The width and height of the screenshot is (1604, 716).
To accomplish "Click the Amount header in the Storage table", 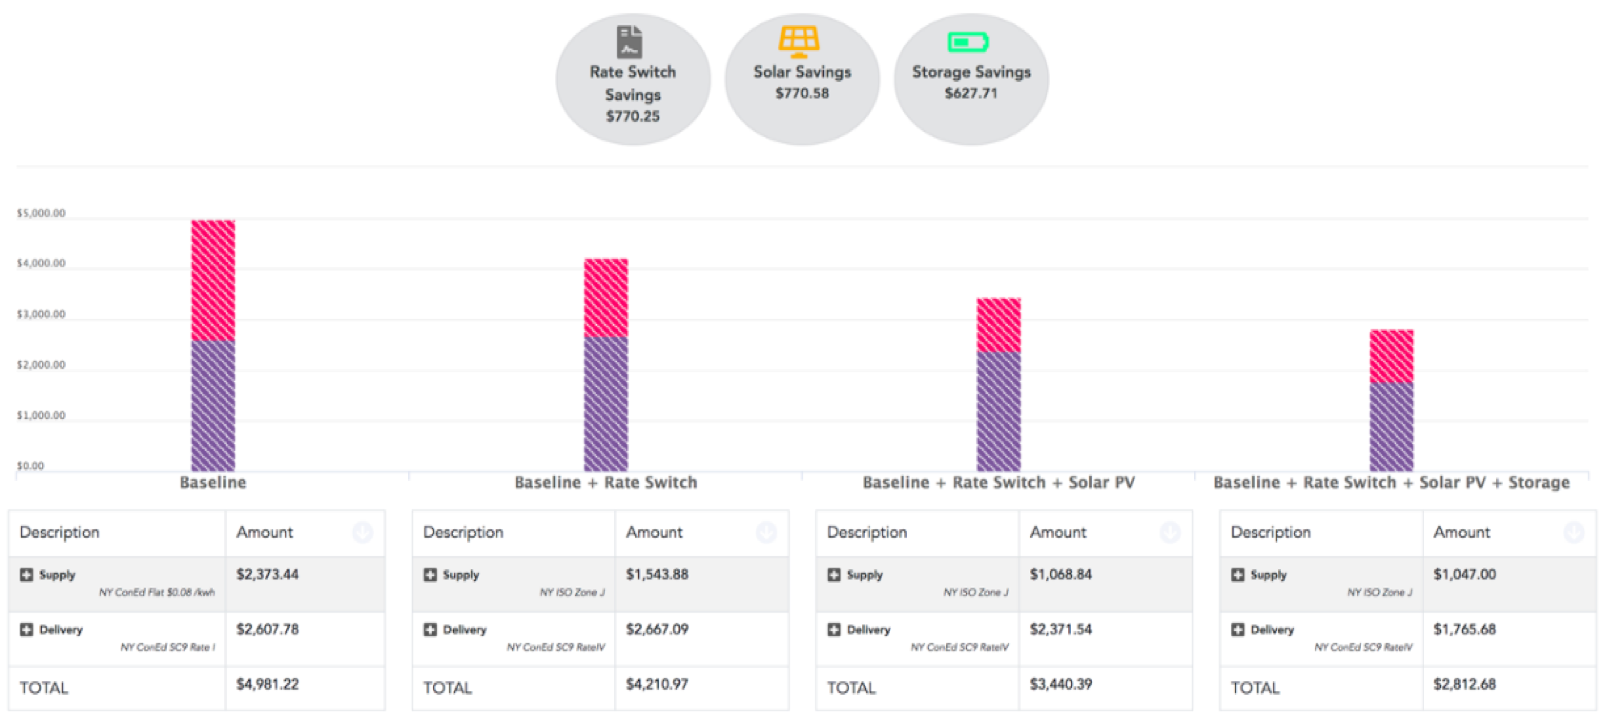I will coord(1462,532).
